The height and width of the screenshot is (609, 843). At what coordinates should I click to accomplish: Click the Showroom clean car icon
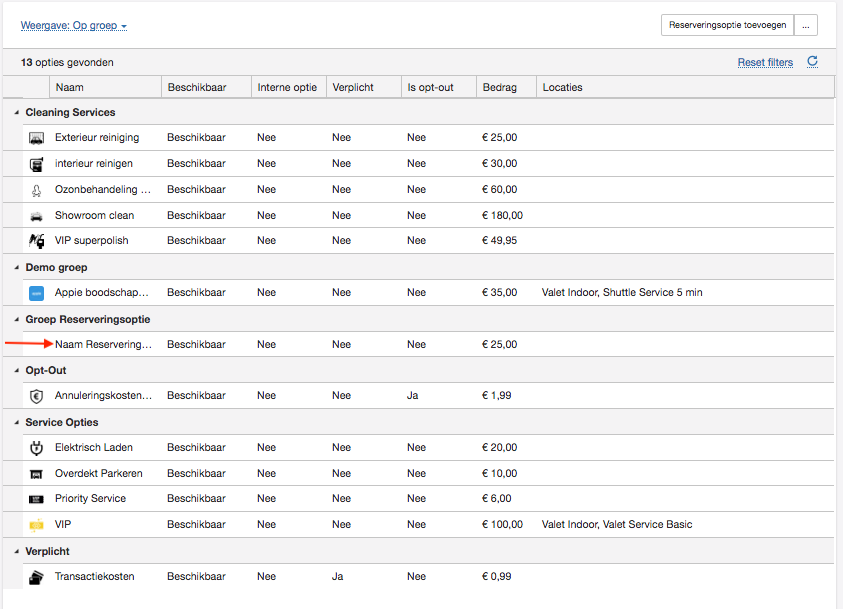tap(36, 216)
